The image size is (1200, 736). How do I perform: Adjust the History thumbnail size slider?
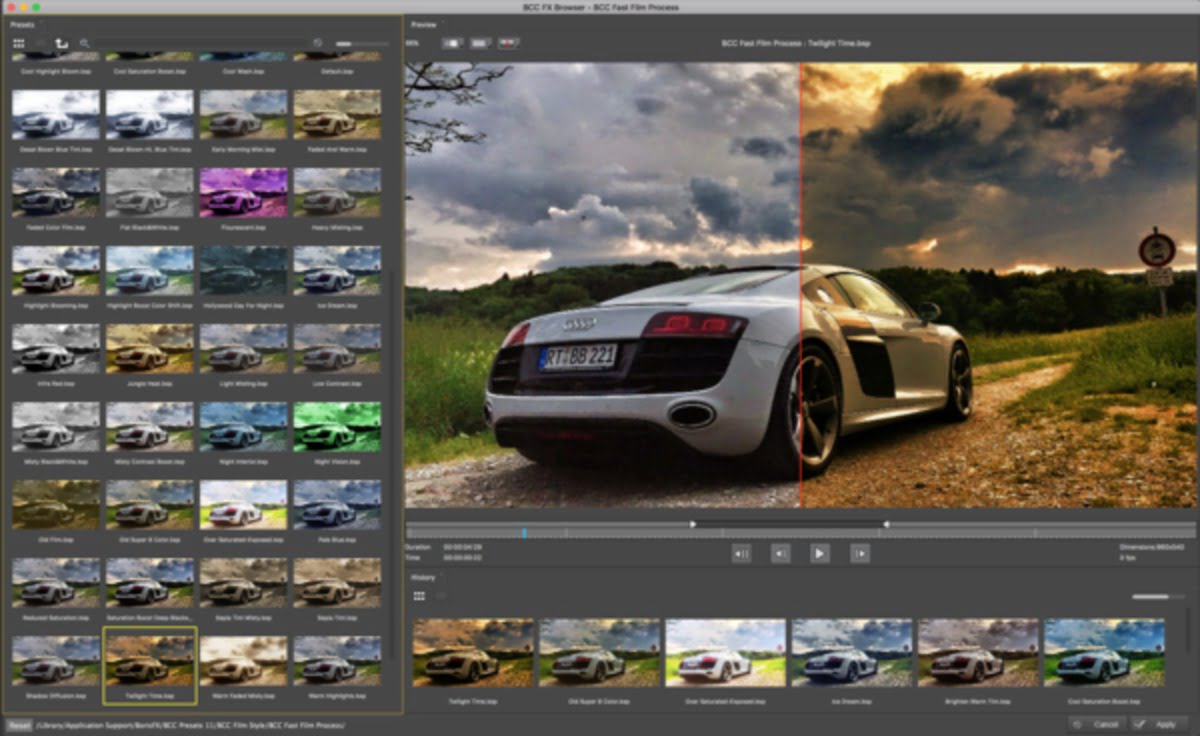(x=1157, y=597)
